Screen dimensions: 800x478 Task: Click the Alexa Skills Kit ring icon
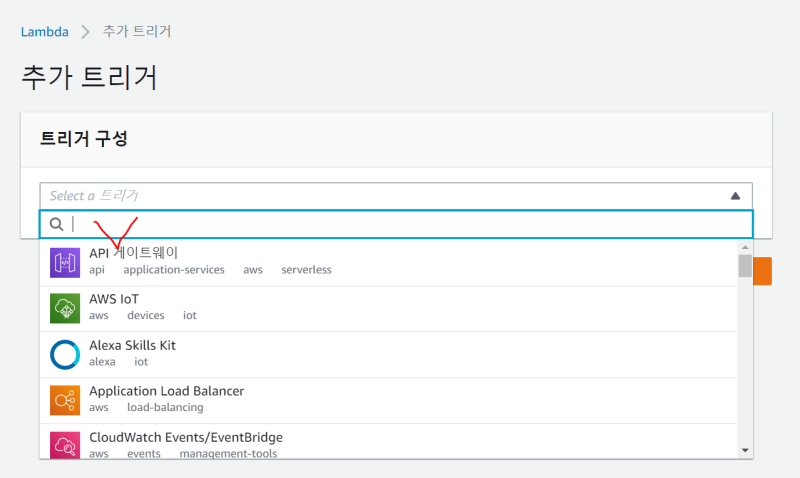pos(65,354)
